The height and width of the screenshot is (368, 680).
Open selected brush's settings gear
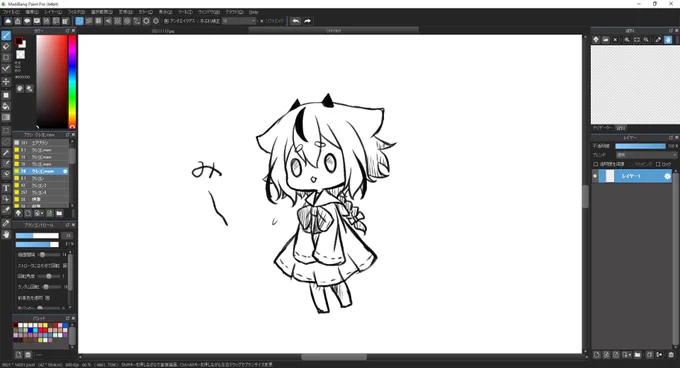(65, 171)
